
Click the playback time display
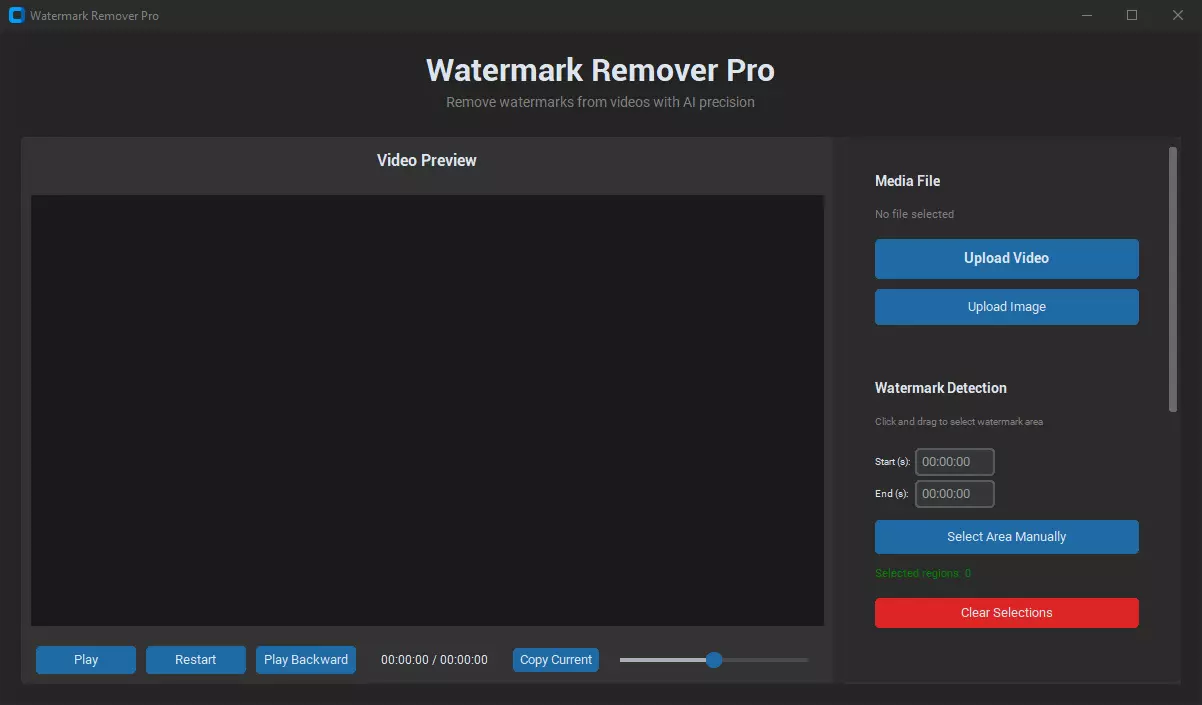434,659
